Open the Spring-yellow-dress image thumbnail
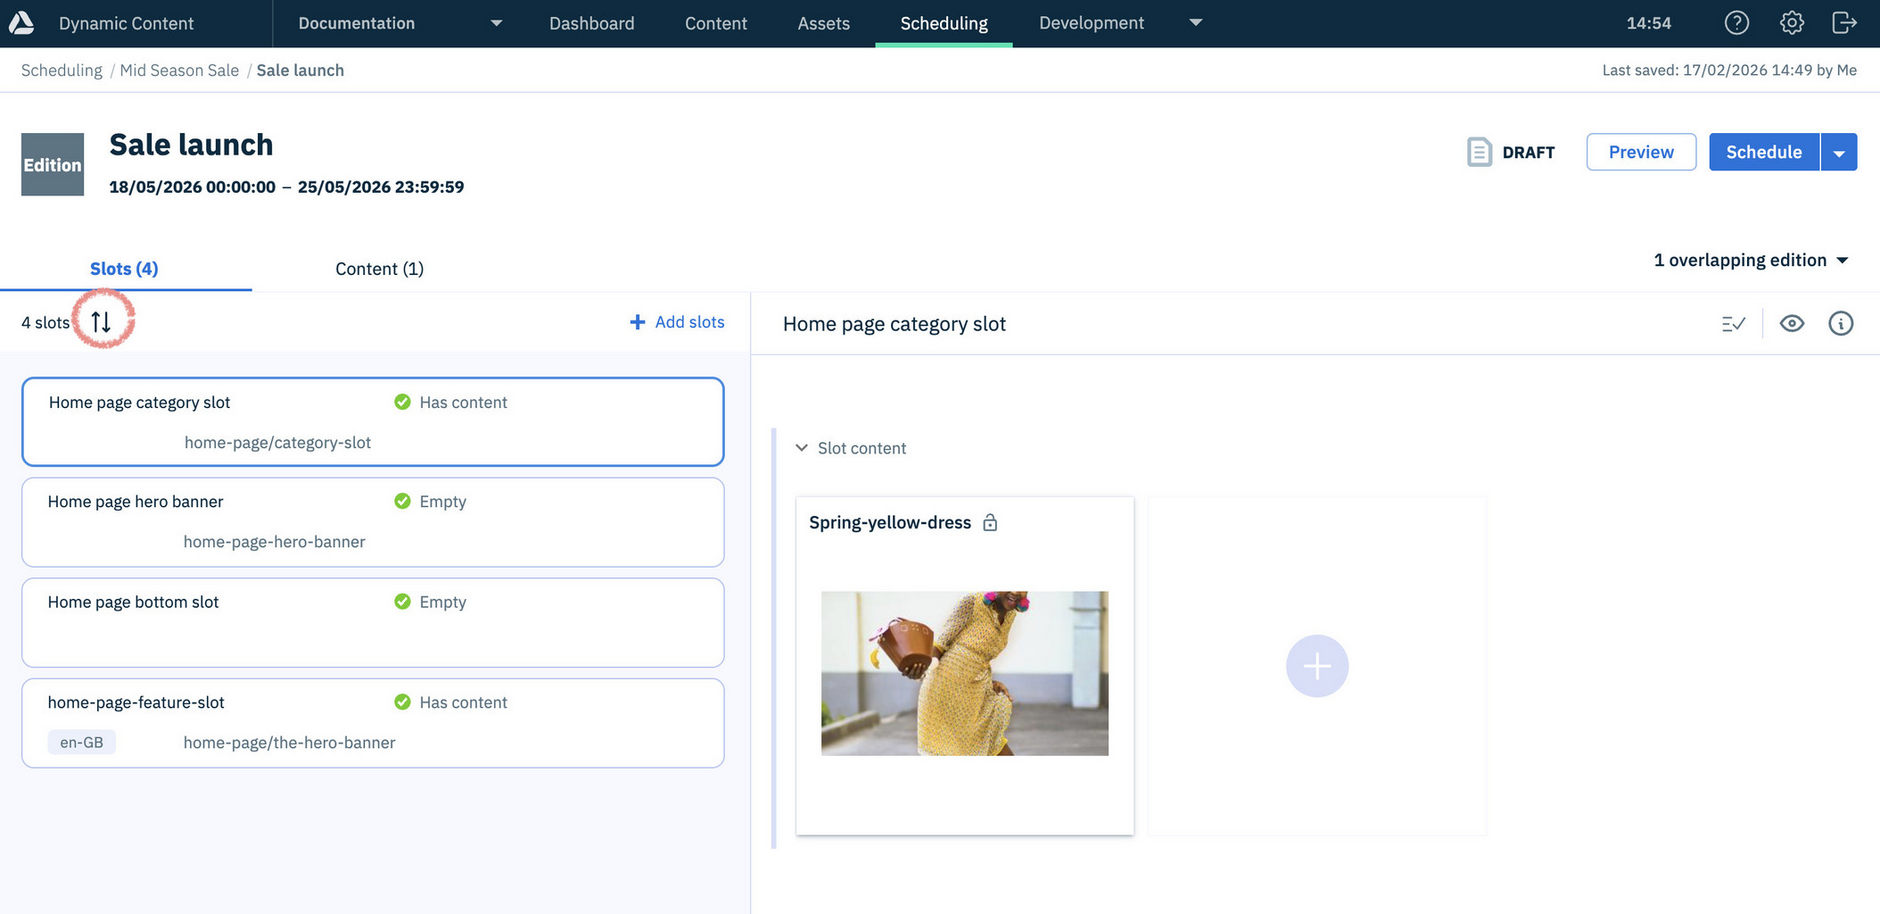Image resolution: width=1880 pixels, height=914 pixels. click(x=964, y=673)
